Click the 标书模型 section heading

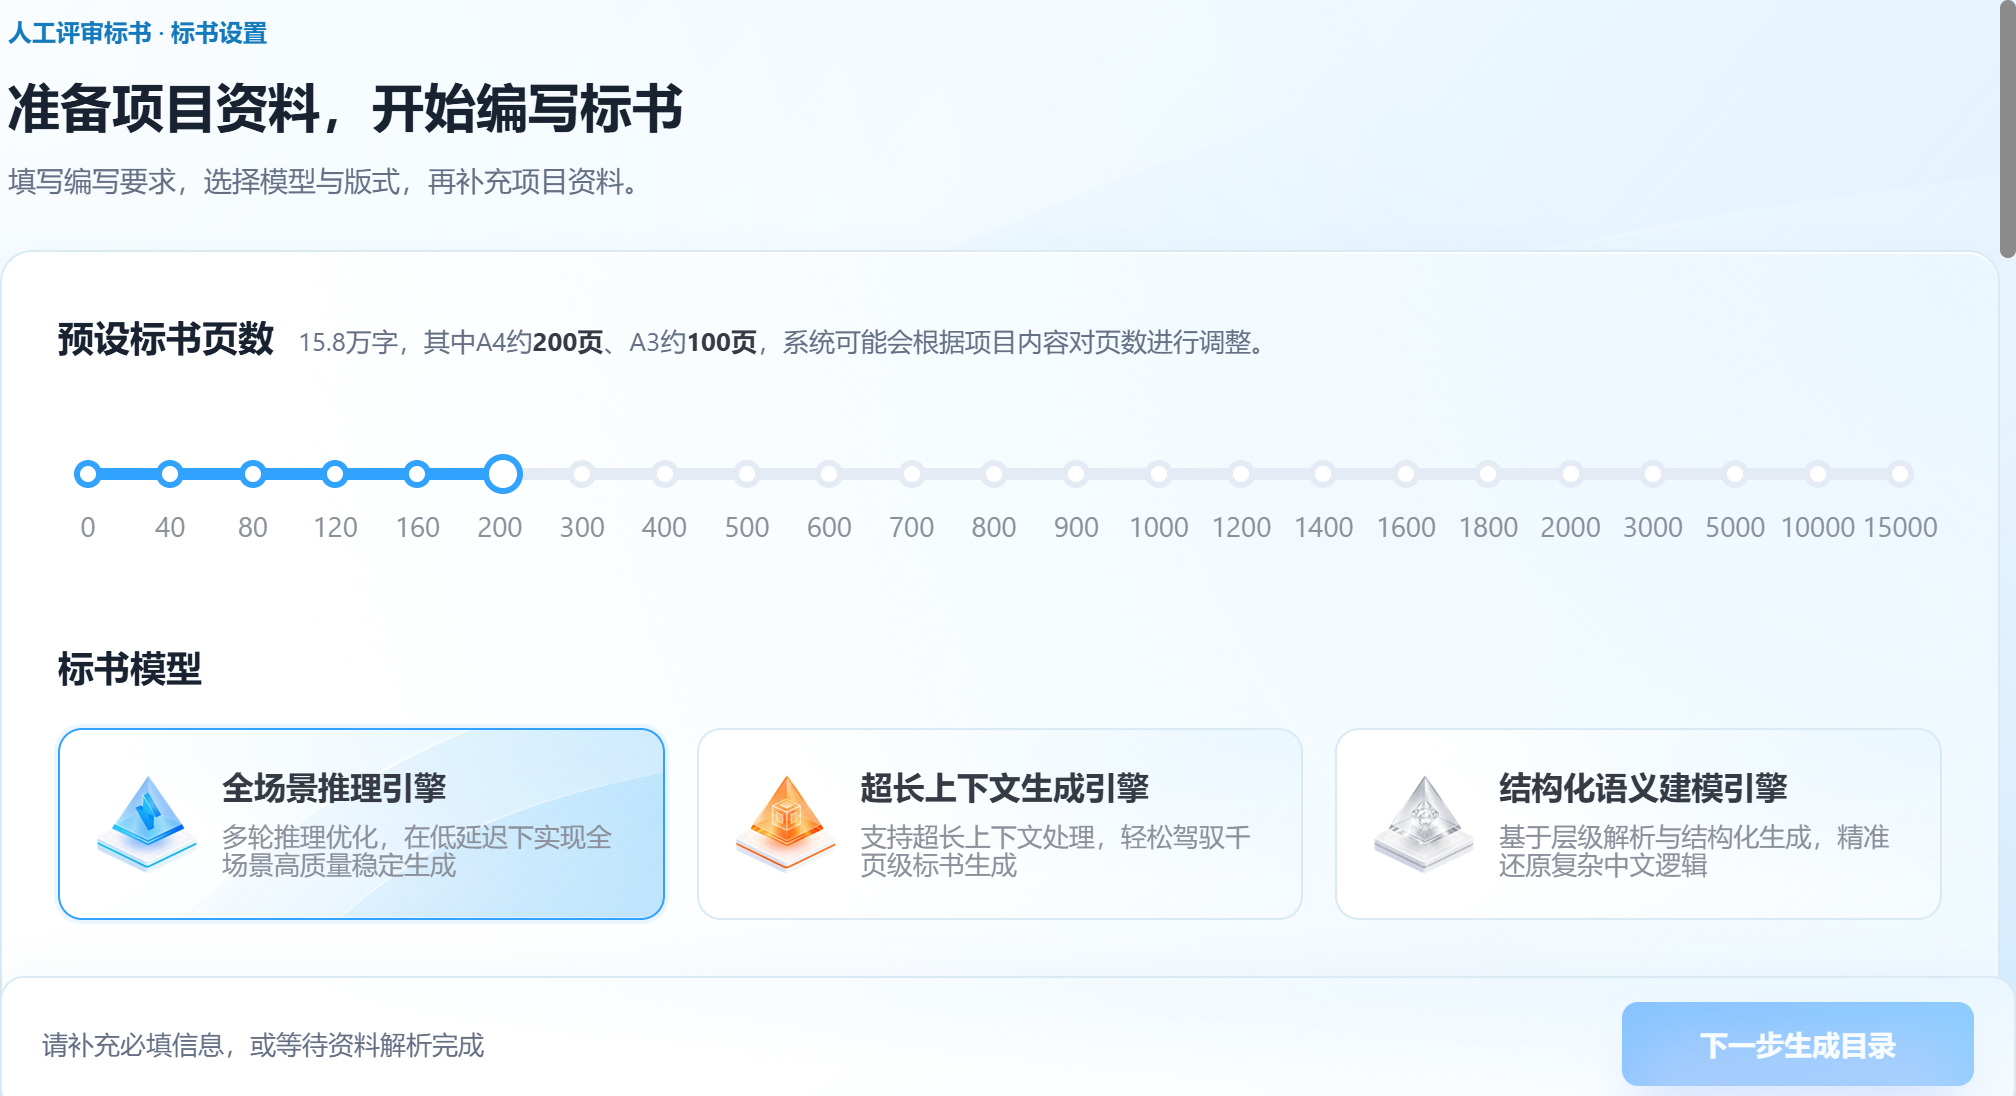pyautogui.click(x=130, y=669)
